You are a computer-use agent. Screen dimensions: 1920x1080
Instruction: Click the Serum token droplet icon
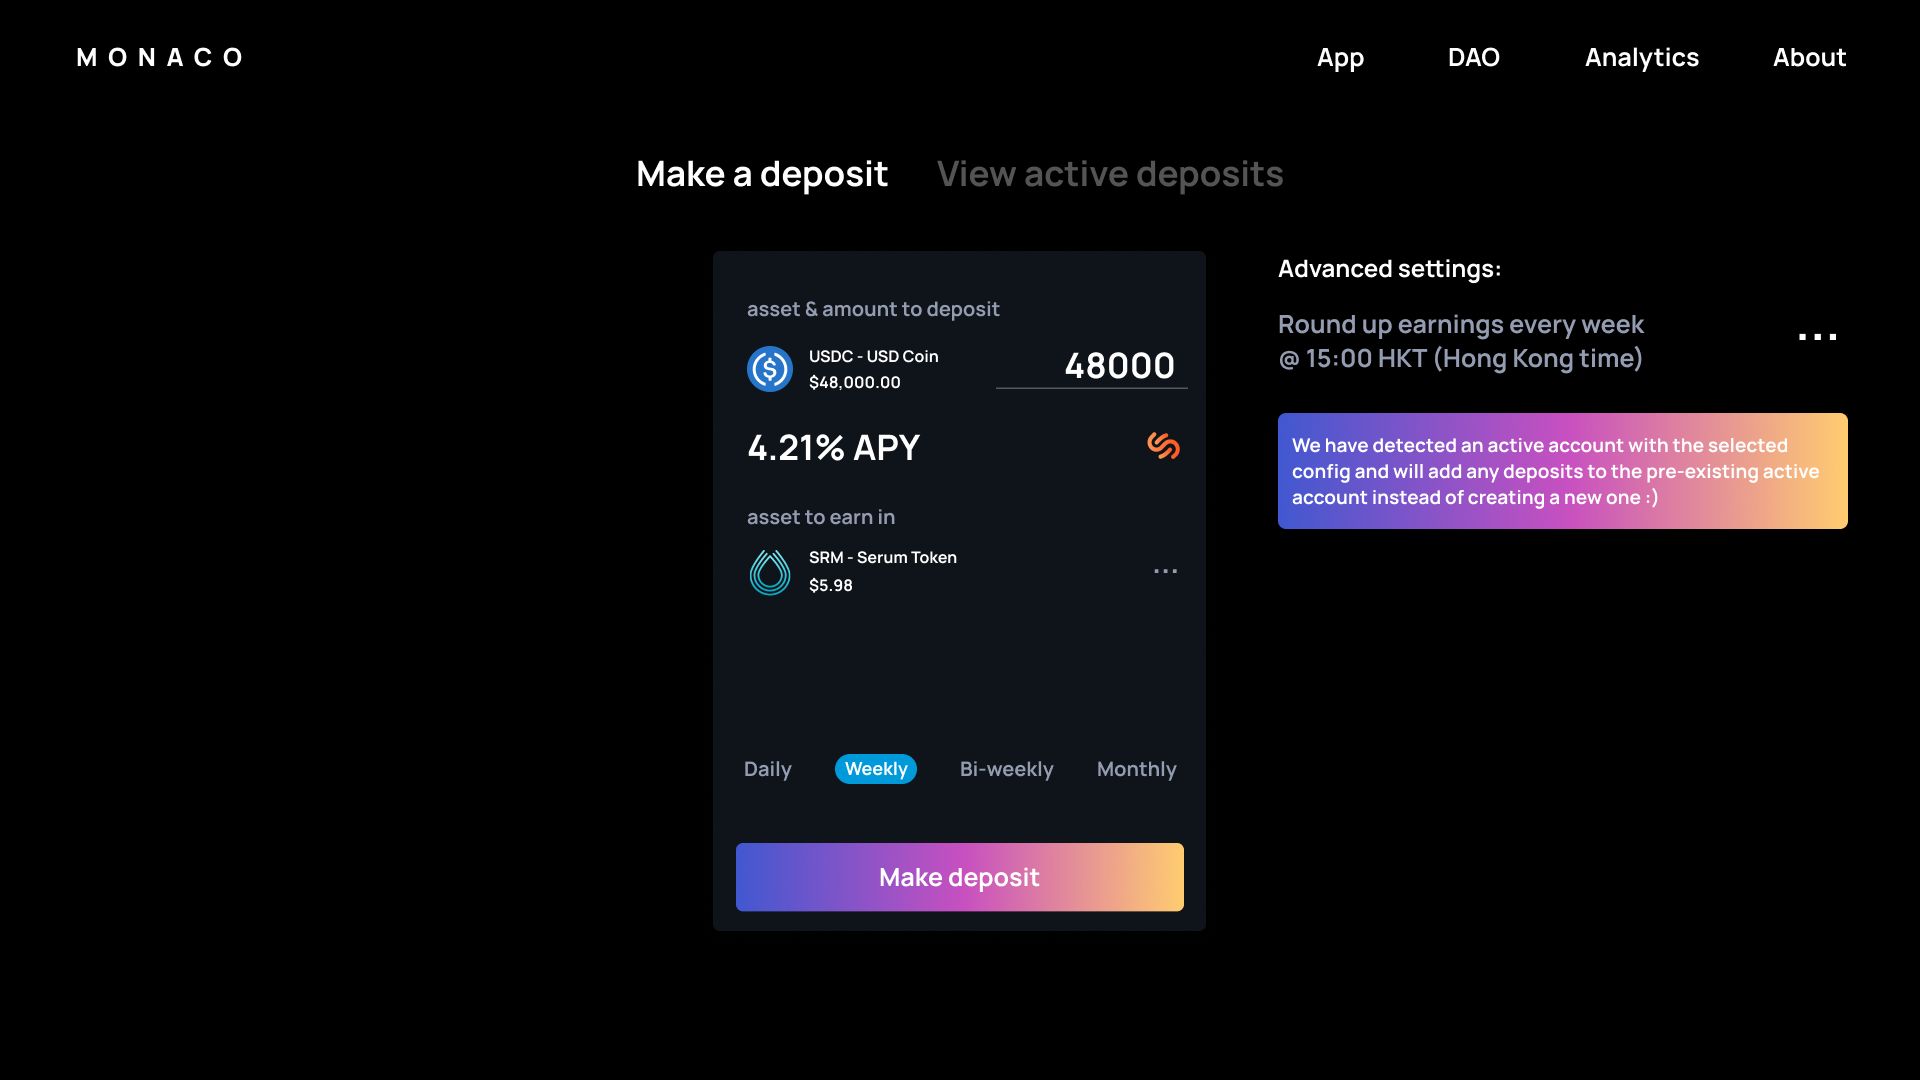pos(769,572)
